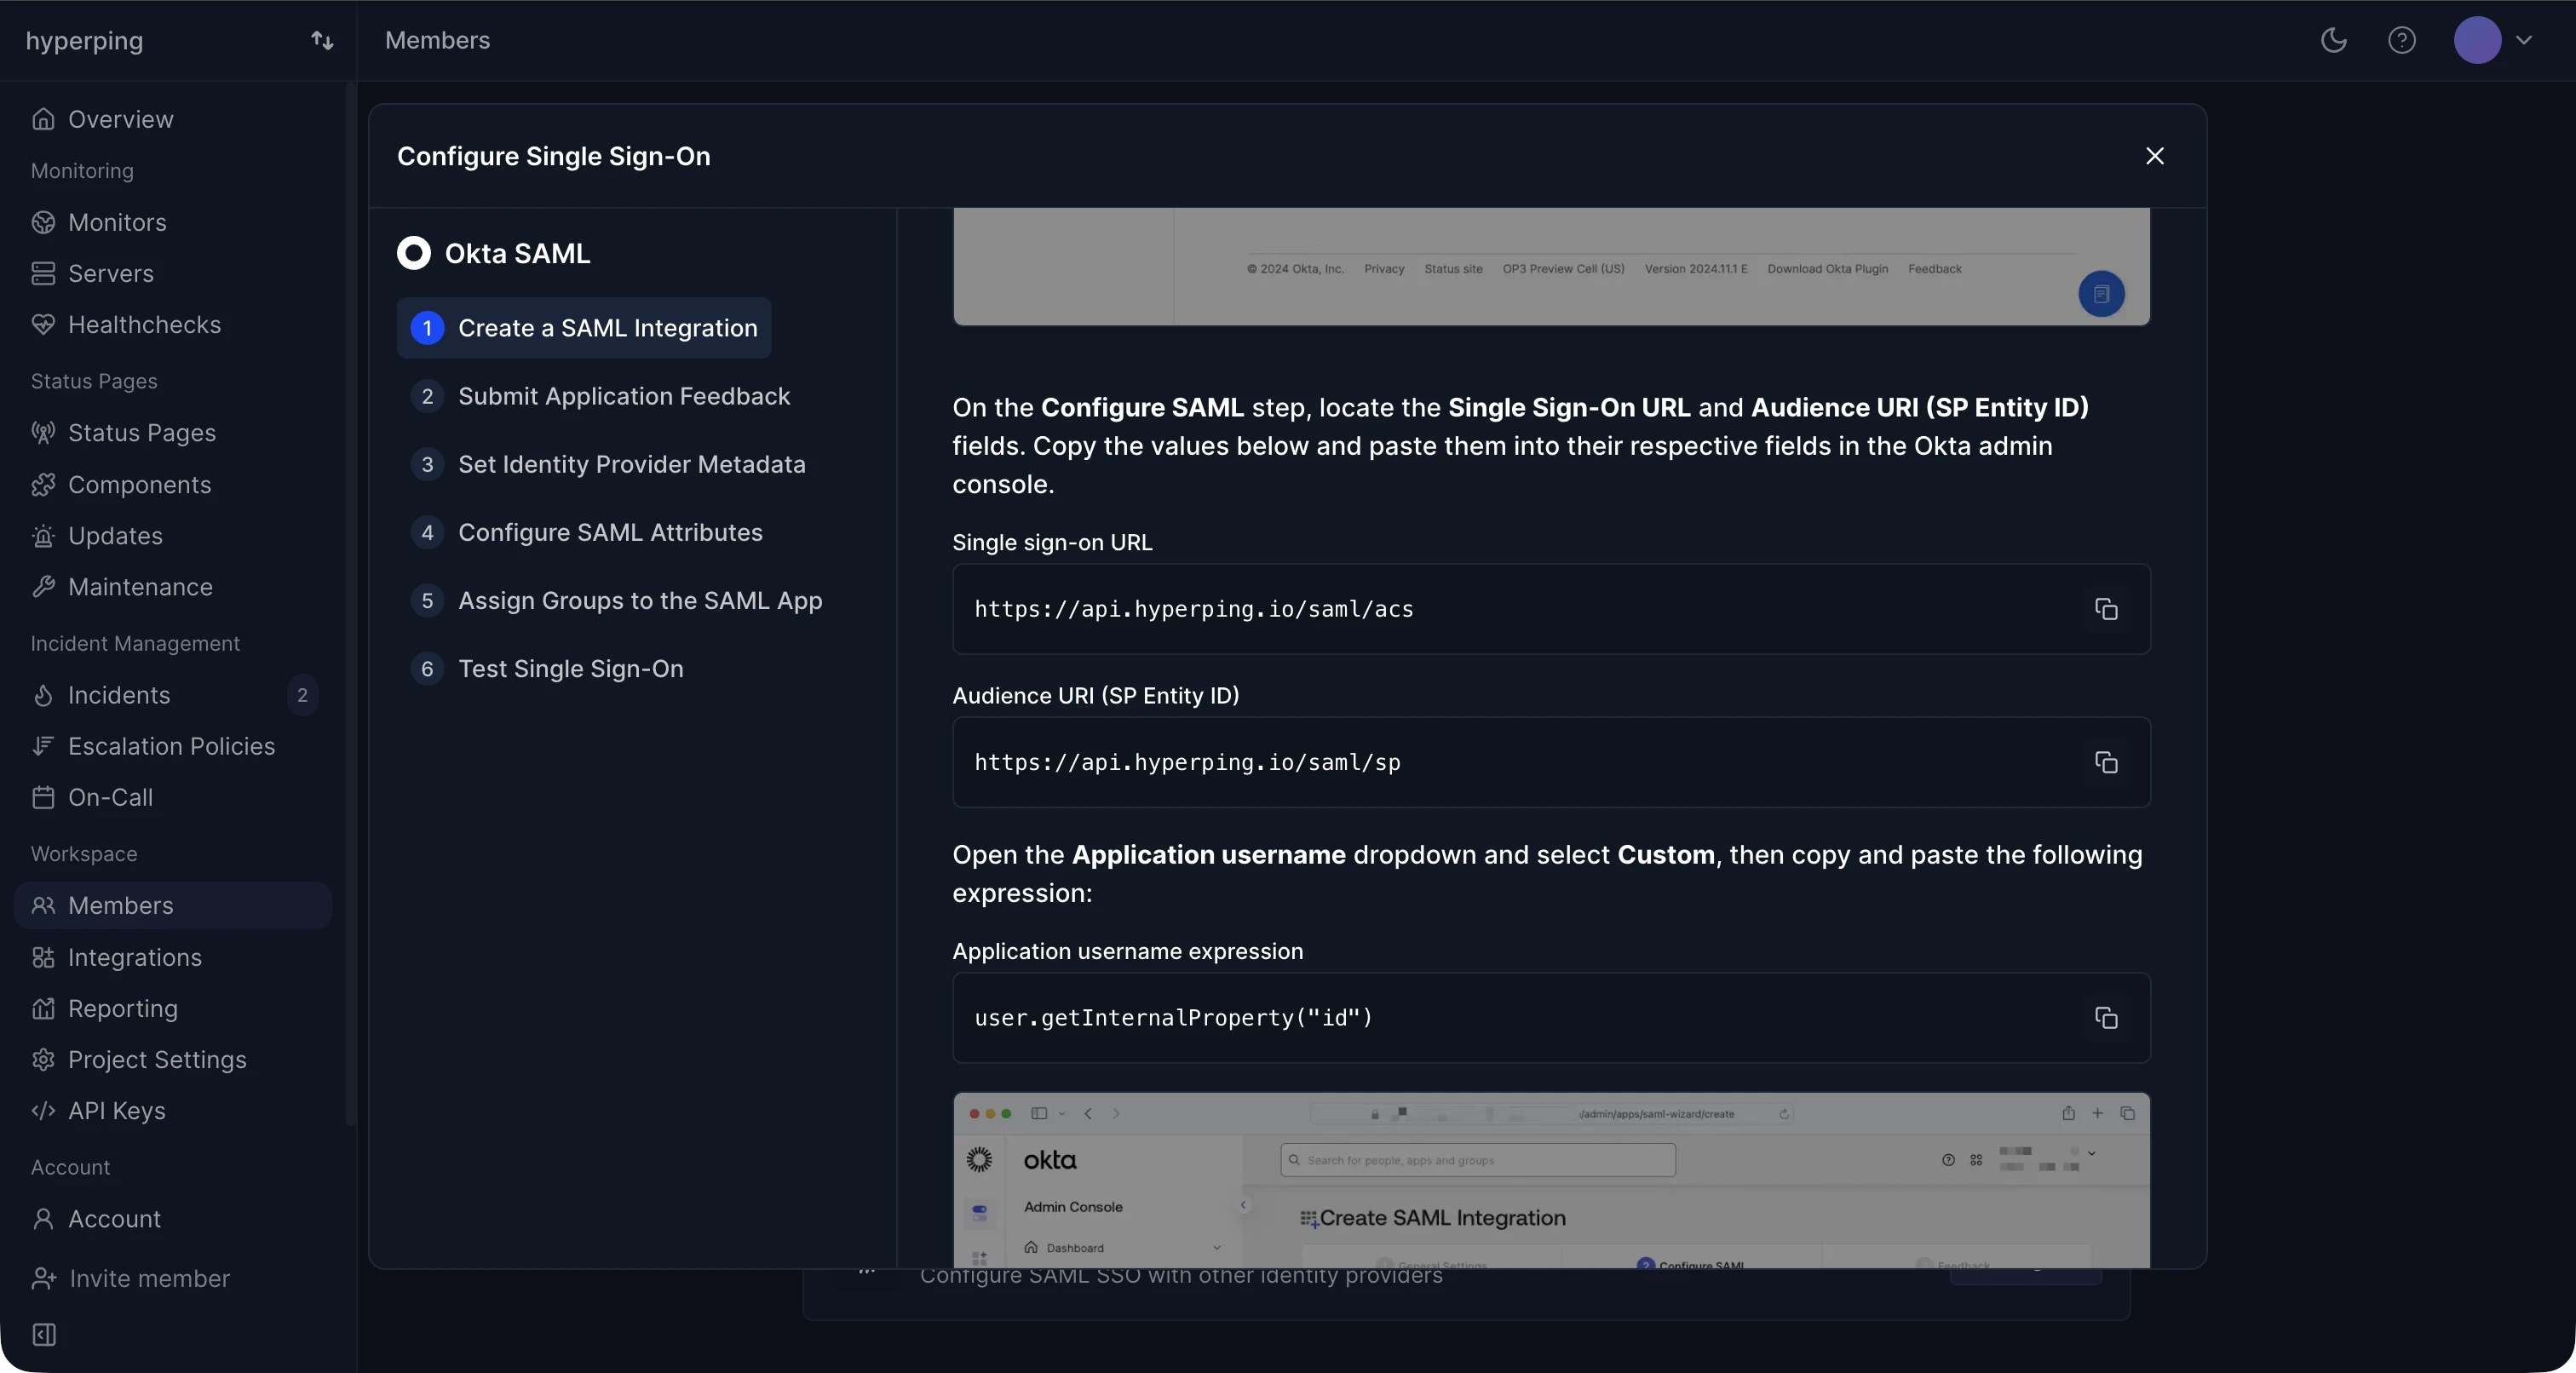Click the Escalation Policies icon
This screenshot has width=2576, height=1373.
tap(43, 746)
